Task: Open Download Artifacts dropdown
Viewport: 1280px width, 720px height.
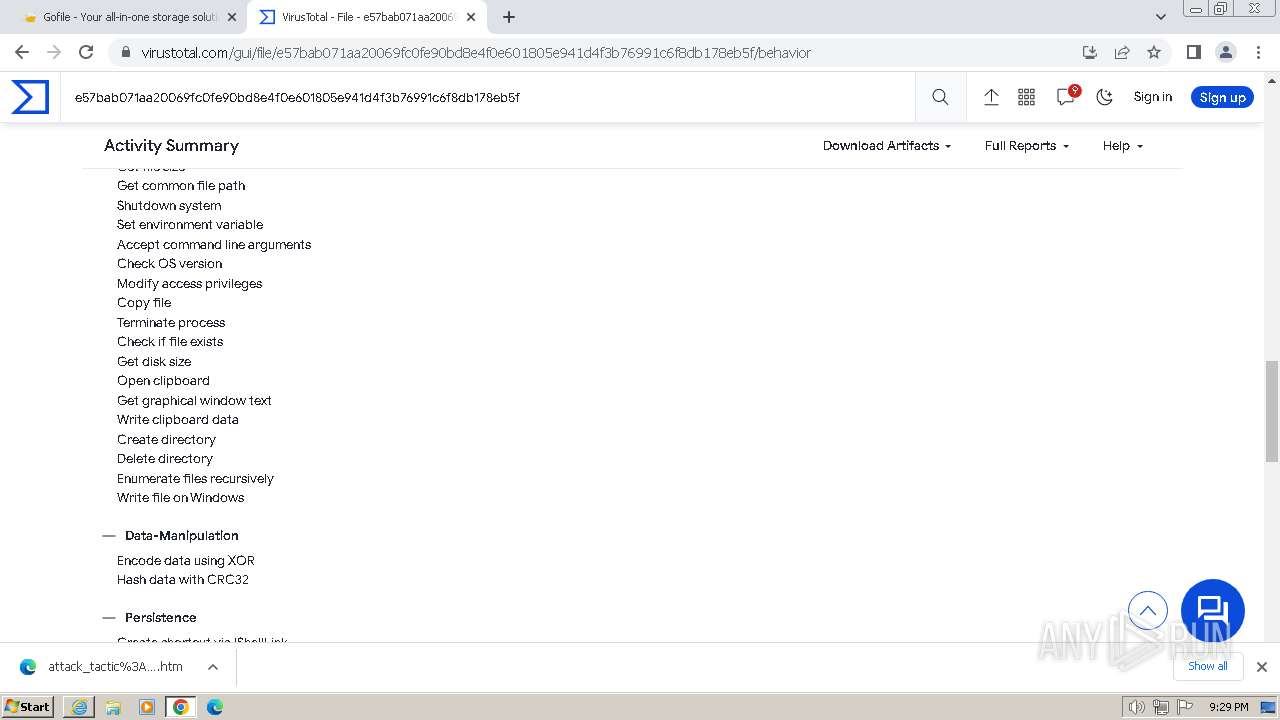Action: pyautogui.click(x=887, y=146)
